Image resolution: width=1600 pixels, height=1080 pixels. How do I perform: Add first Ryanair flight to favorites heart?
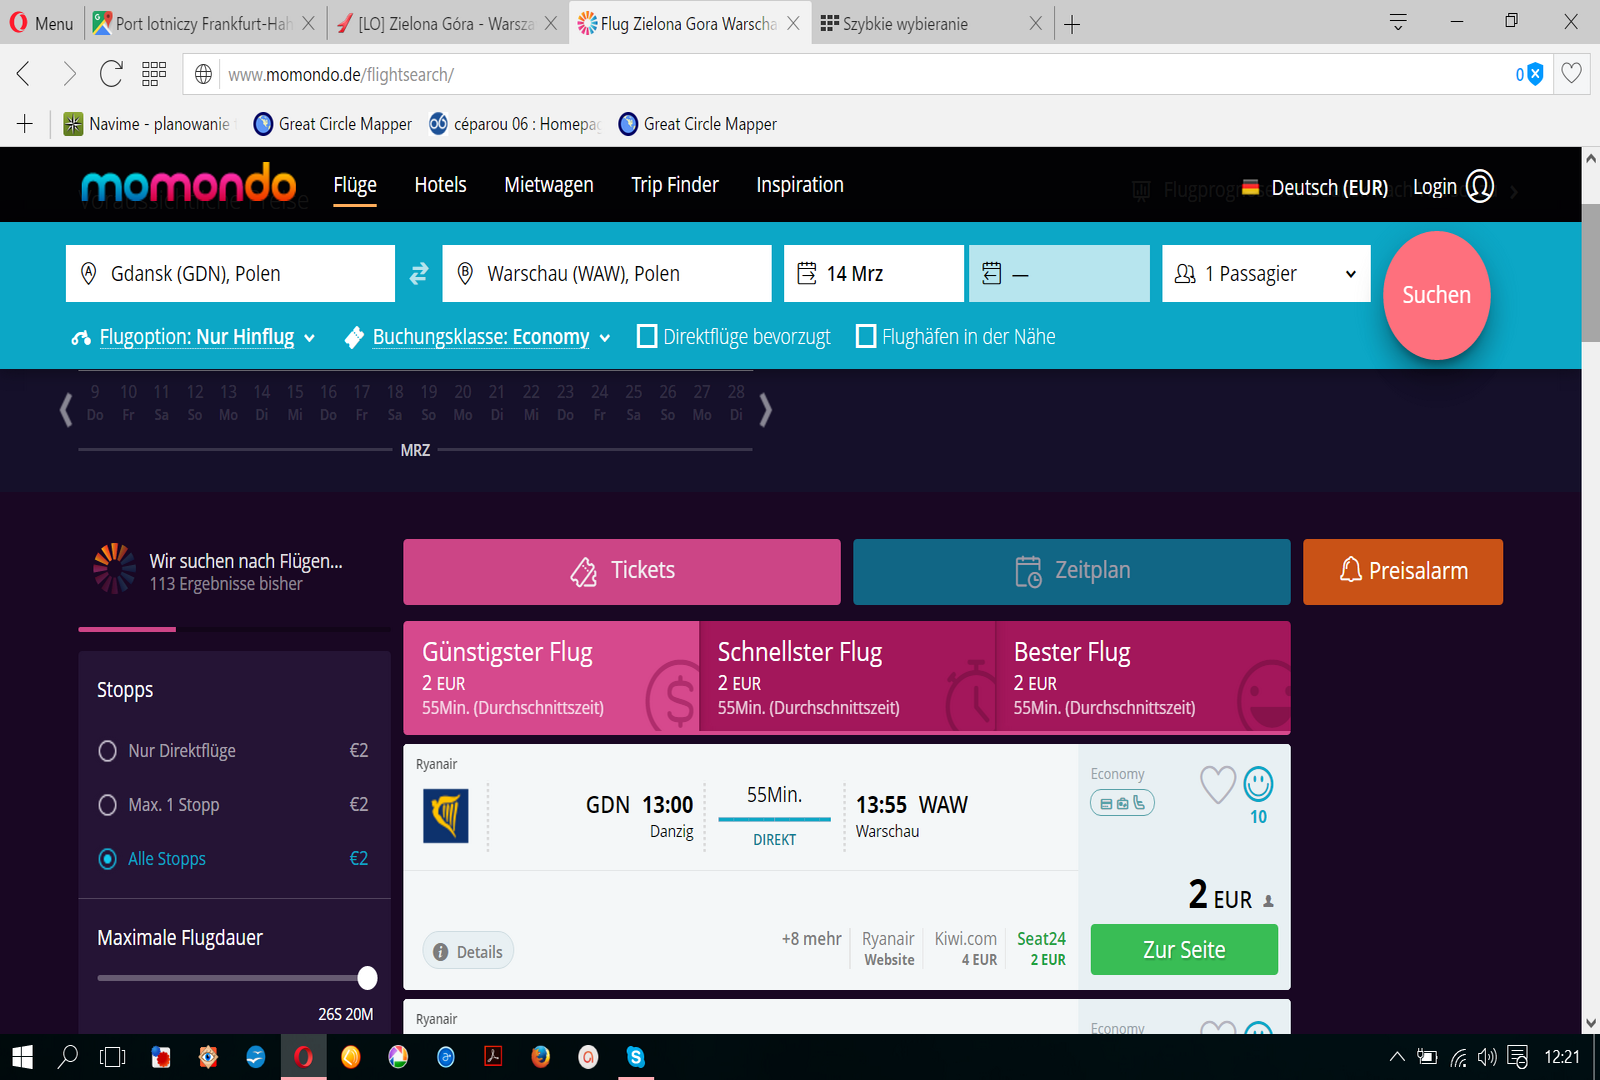1217,785
